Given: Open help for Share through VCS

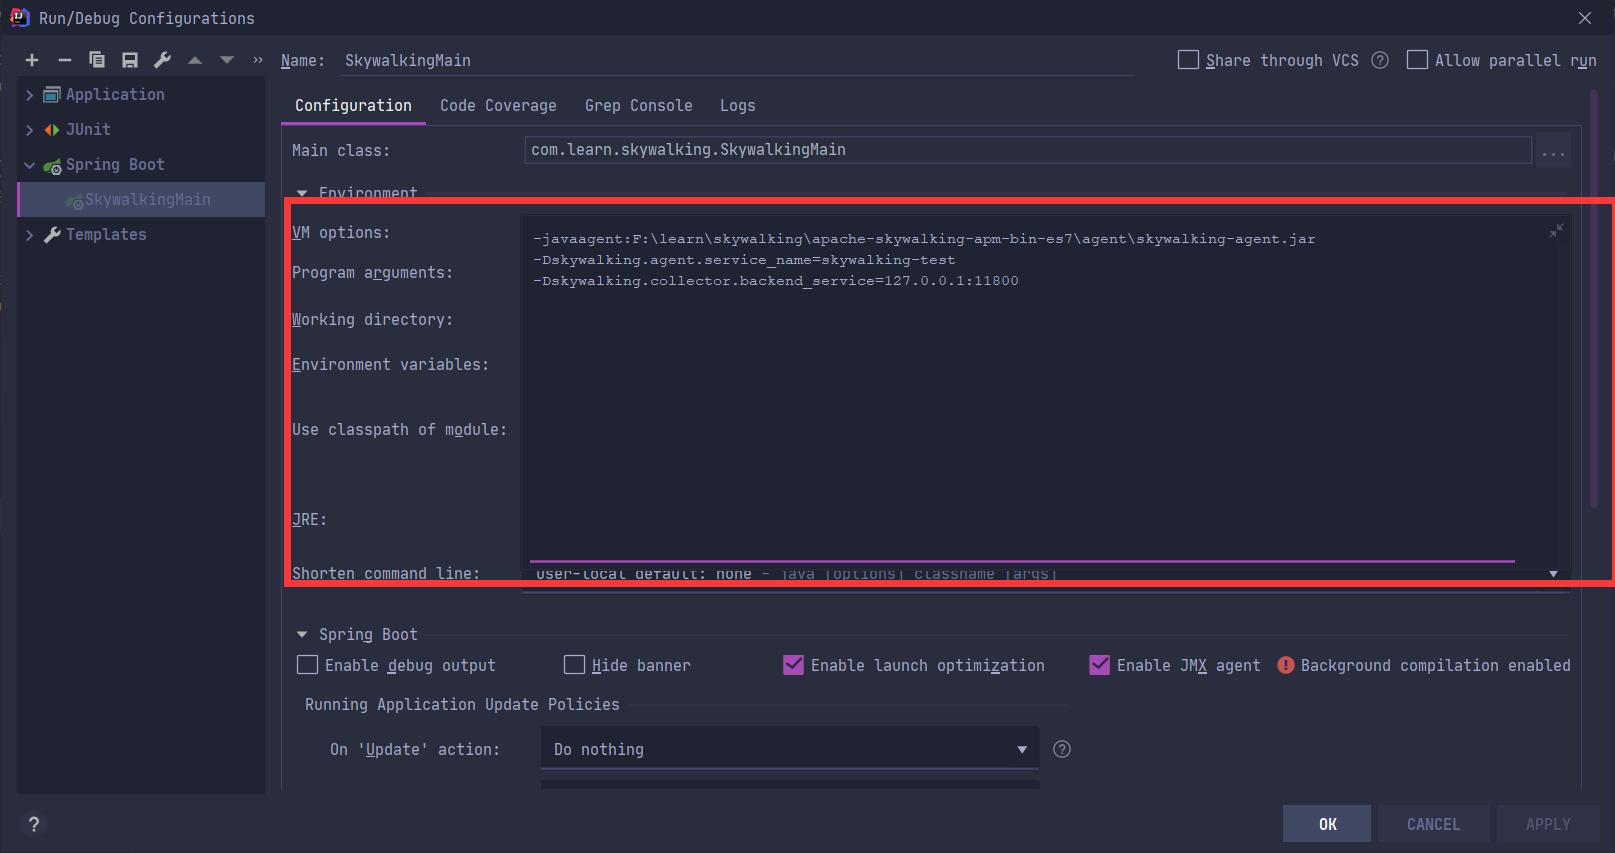Looking at the screenshot, I should (1380, 60).
